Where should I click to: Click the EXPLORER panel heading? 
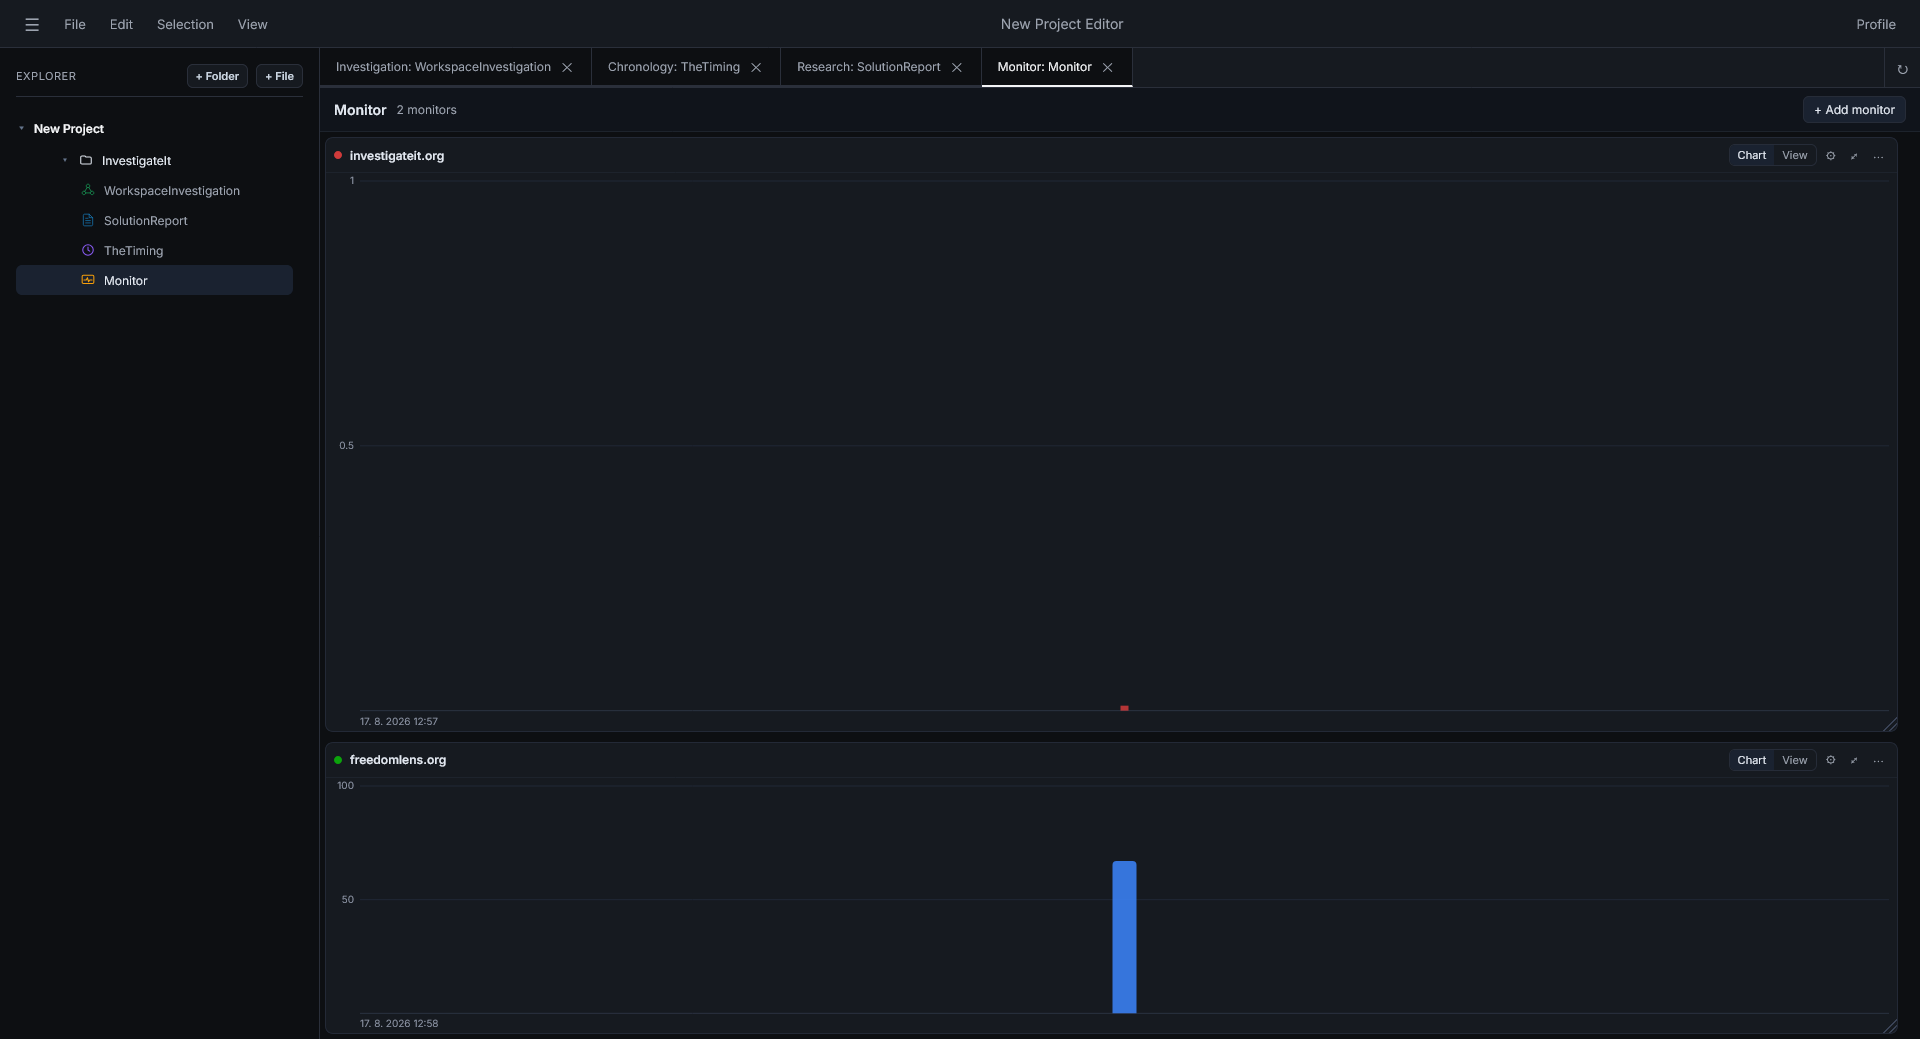46,76
